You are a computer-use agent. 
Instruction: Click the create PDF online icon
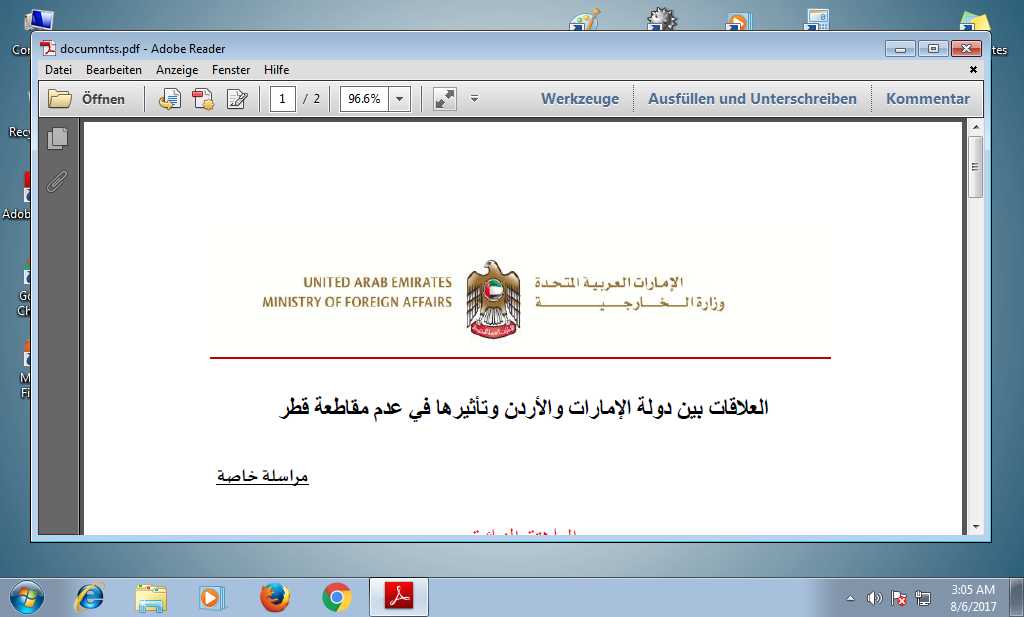click(203, 99)
